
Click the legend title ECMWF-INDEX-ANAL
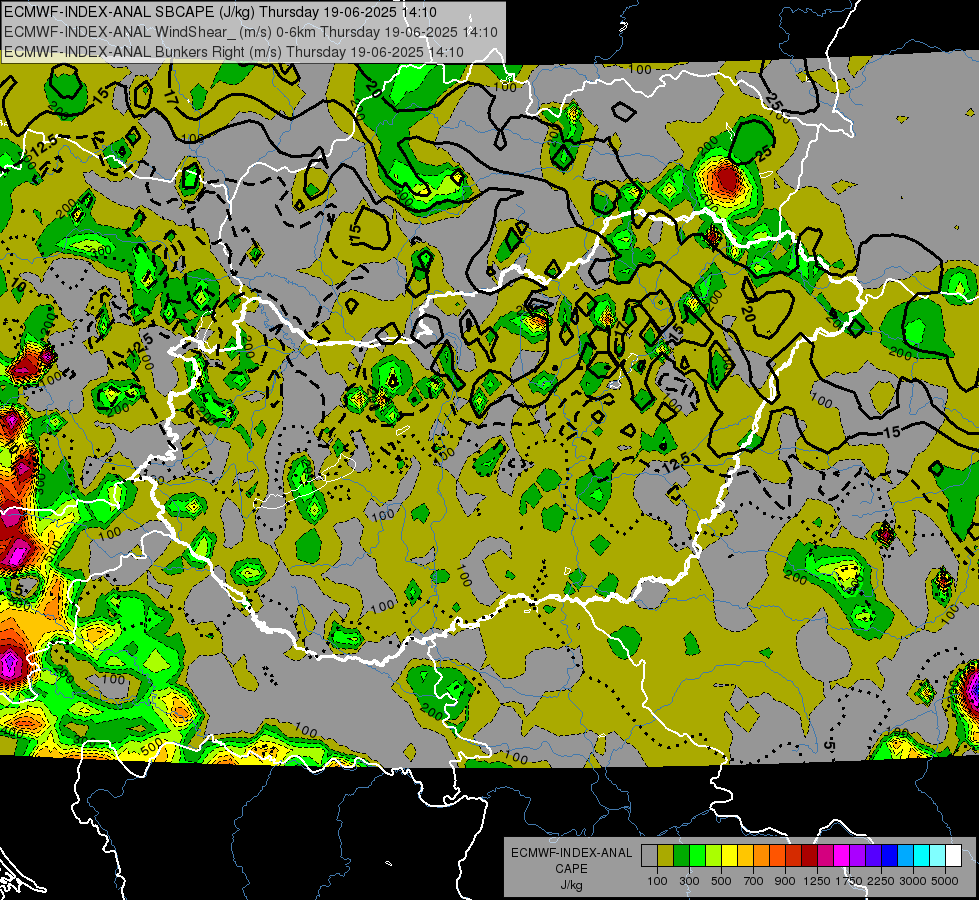[572, 853]
